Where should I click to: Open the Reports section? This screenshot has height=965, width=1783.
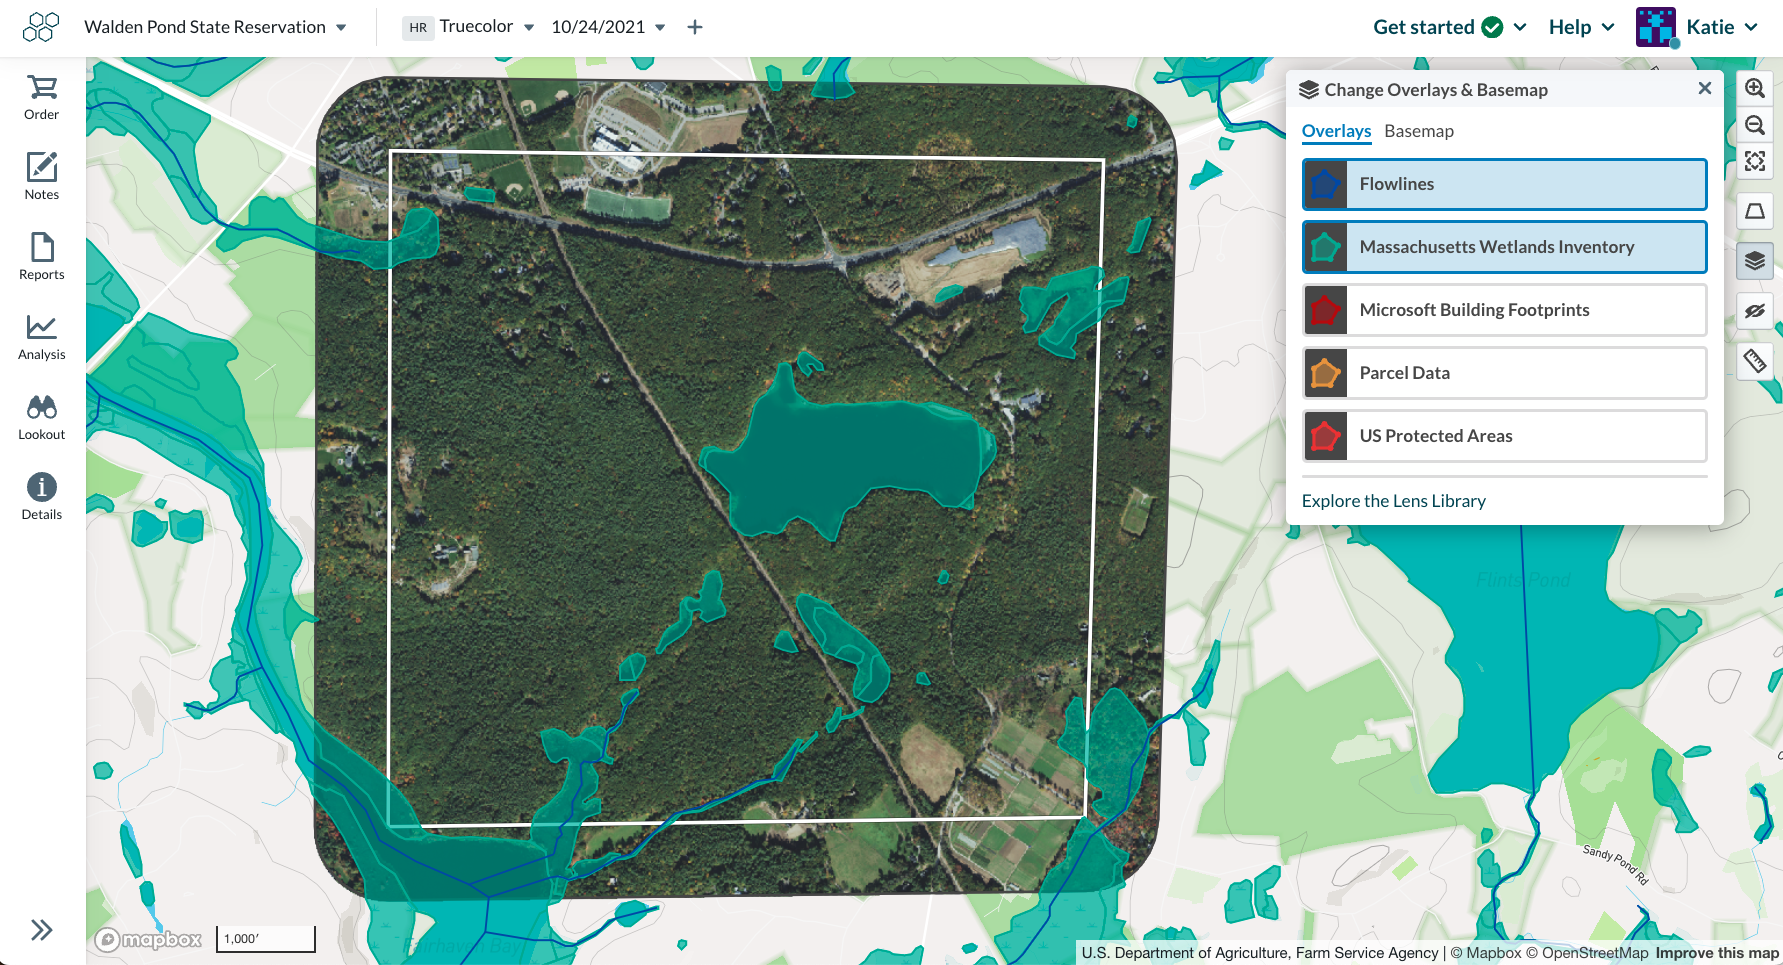(x=41, y=257)
